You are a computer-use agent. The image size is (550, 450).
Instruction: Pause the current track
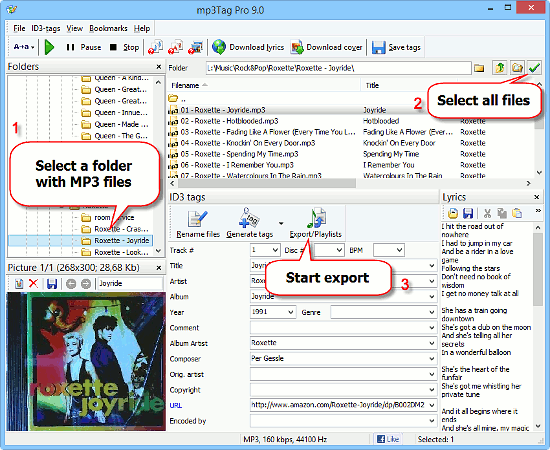pos(83,47)
